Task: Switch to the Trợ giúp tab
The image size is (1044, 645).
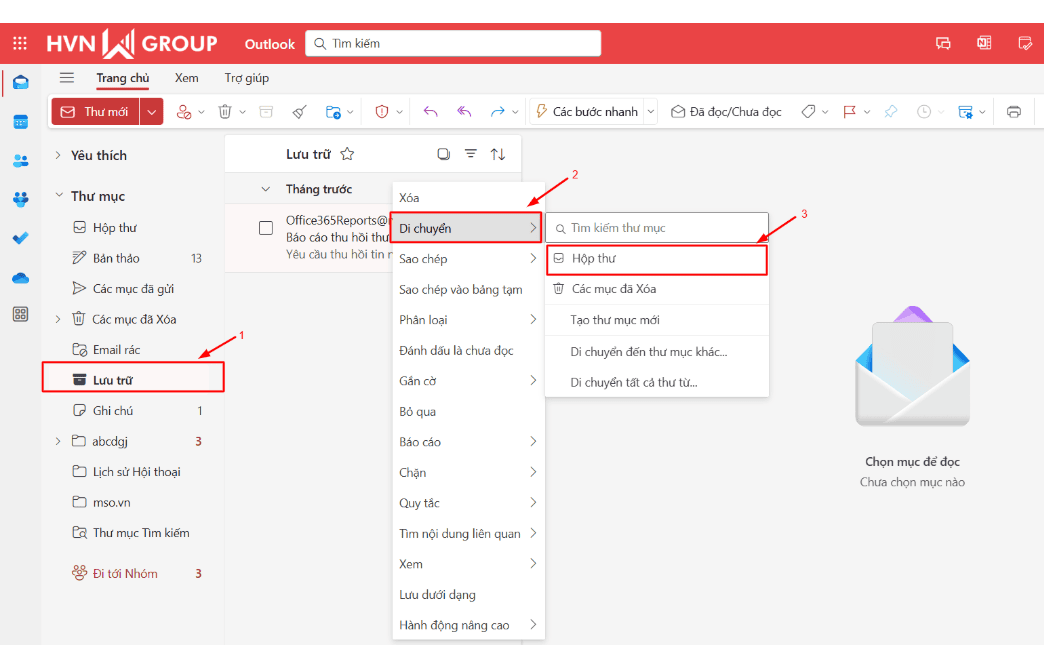Action: pyautogui.click(x=246, y=78)
